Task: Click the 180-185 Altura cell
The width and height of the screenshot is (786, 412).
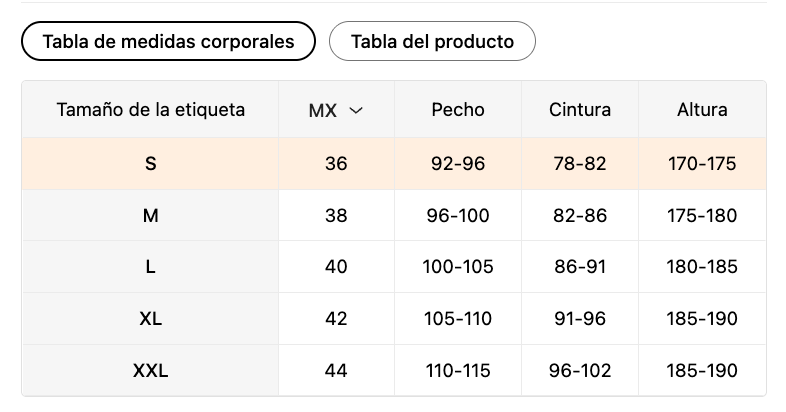Action: [702, 267]
